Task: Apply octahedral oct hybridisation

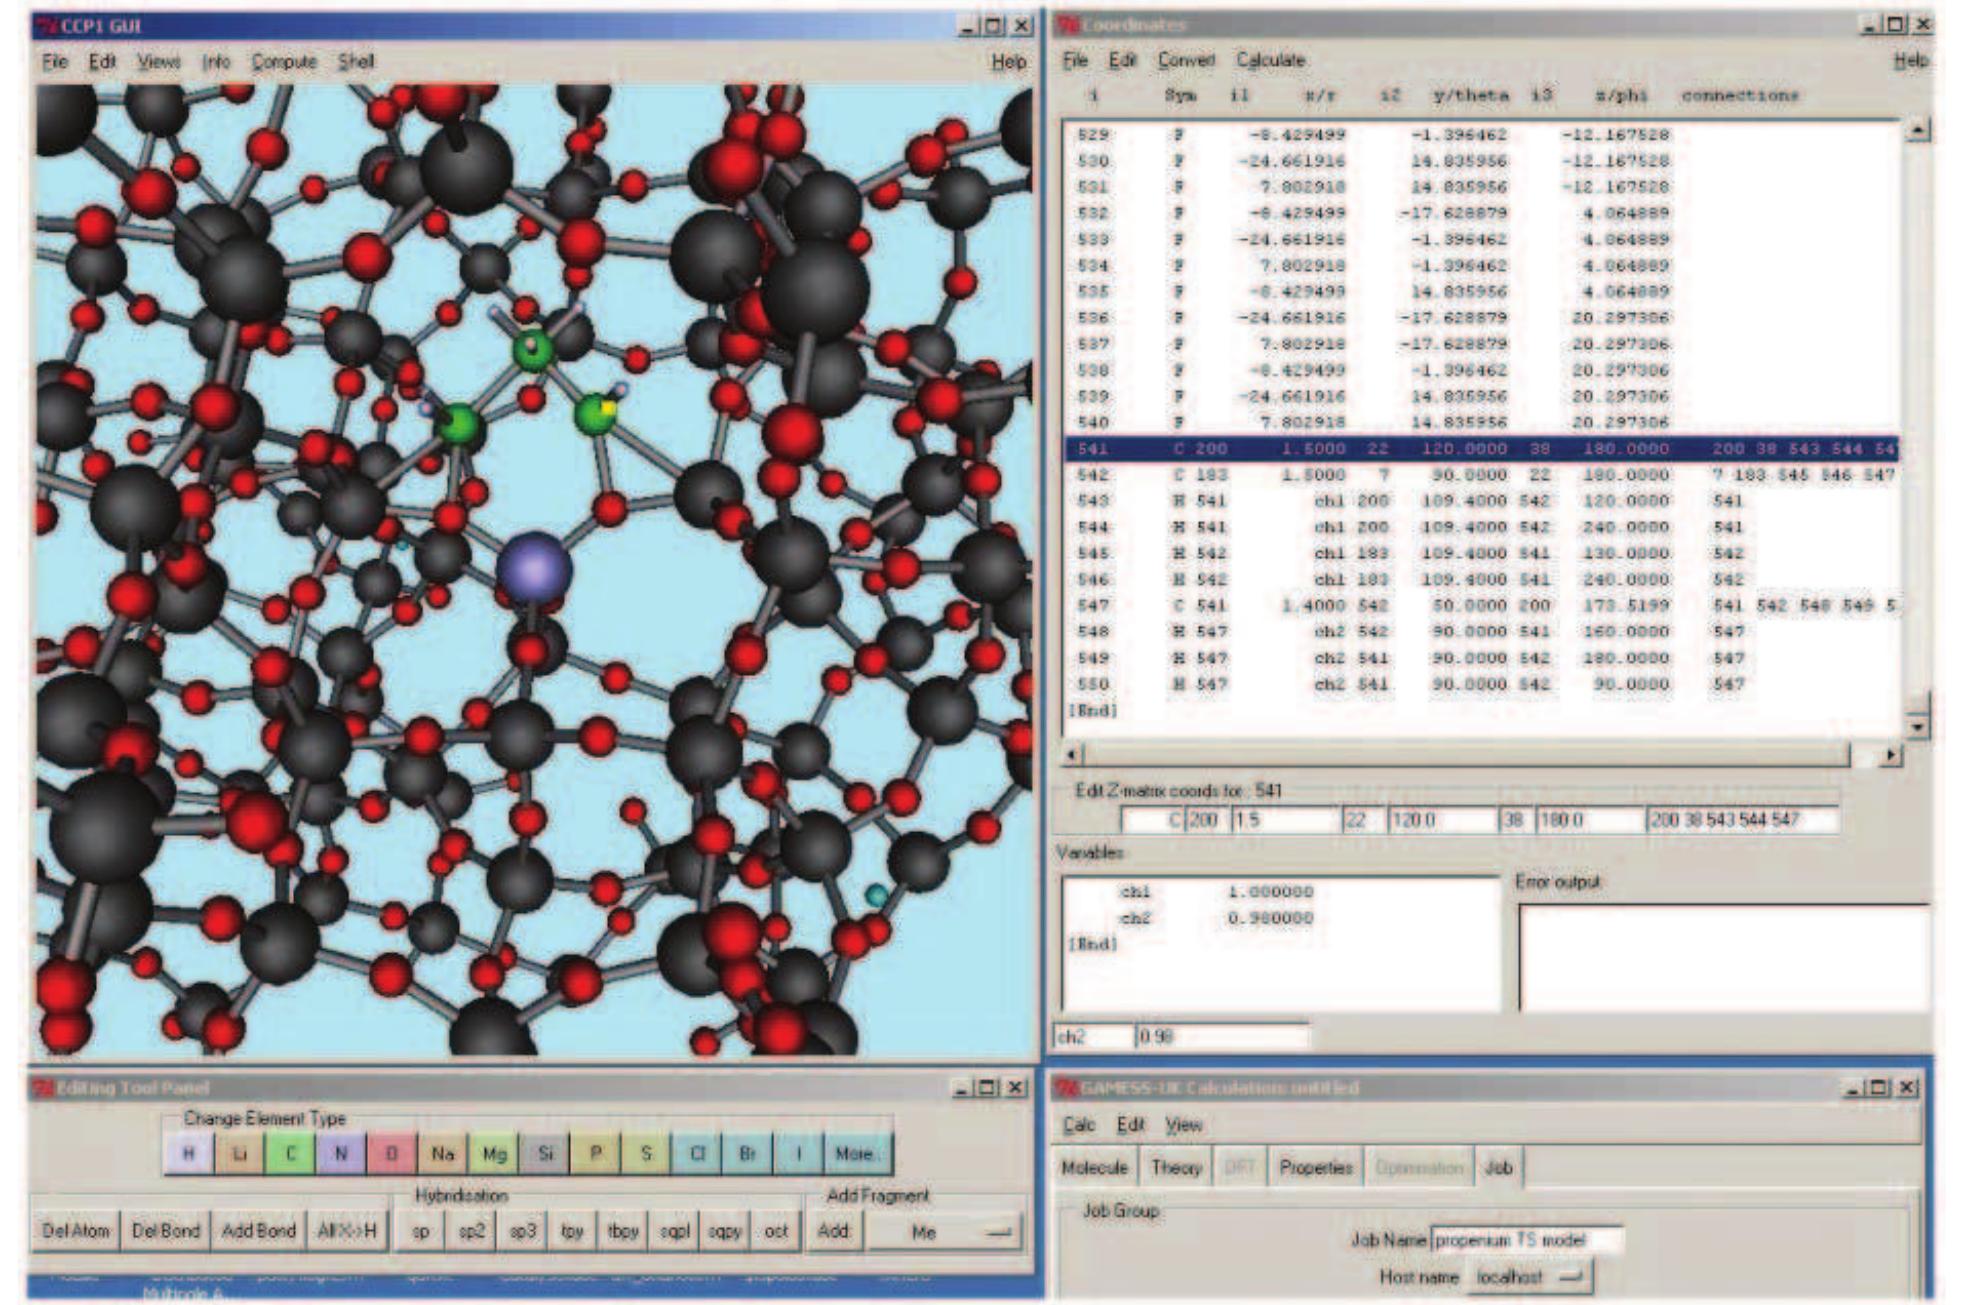Action: (776, 1231)
